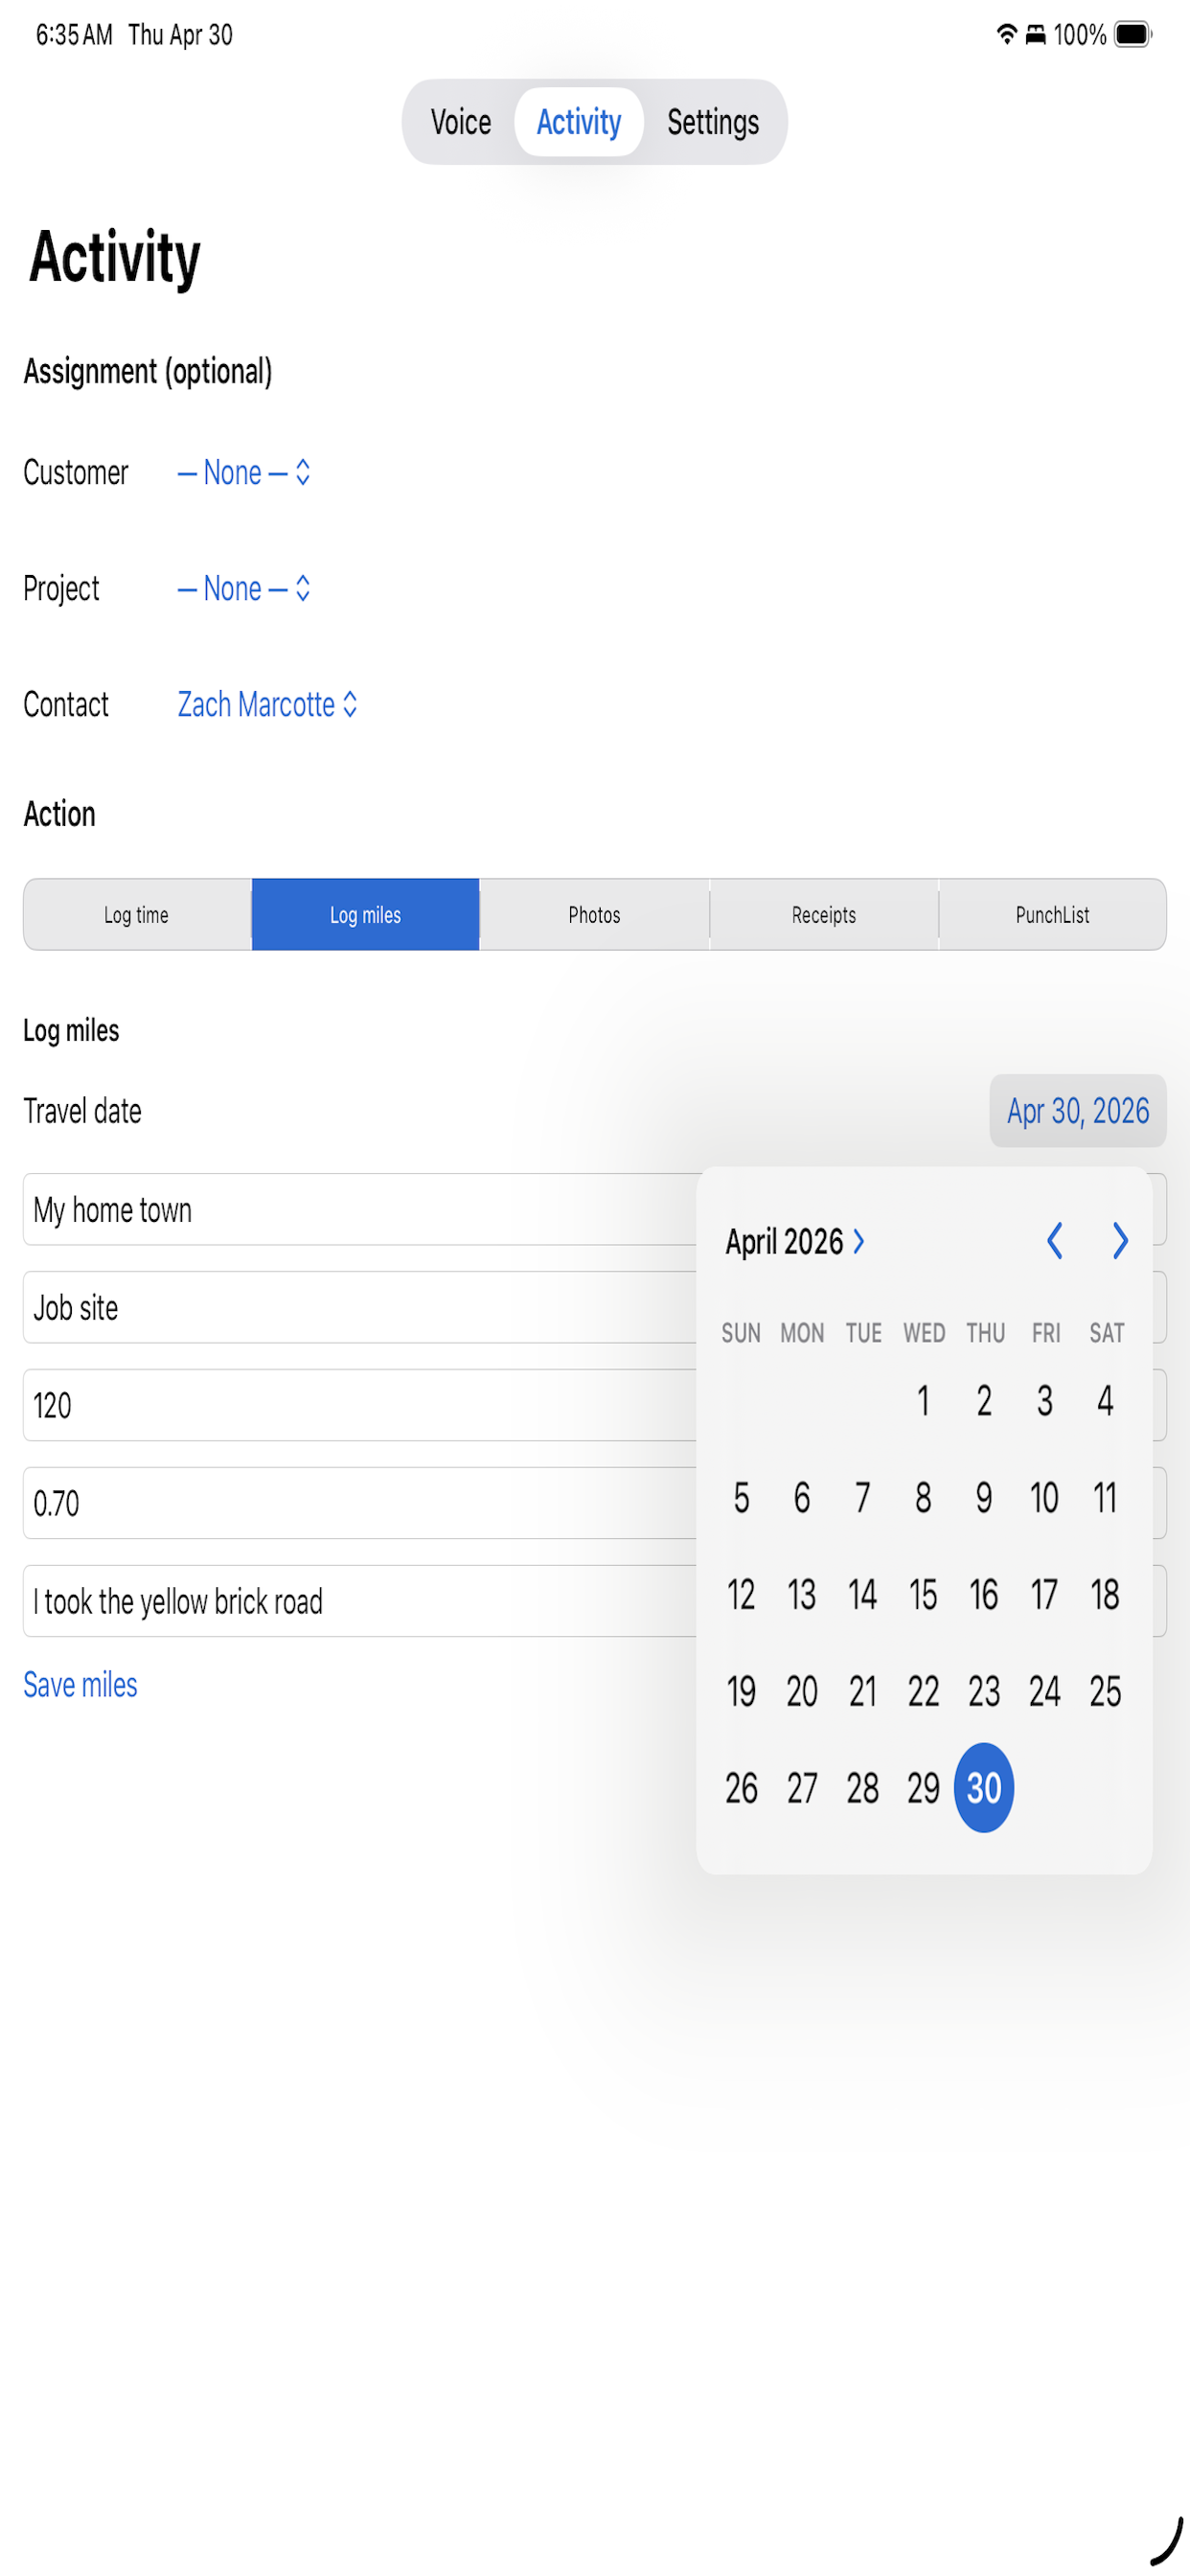Switch to the Voice tab
The image size is (1190, 2576).
pos(460,122)
